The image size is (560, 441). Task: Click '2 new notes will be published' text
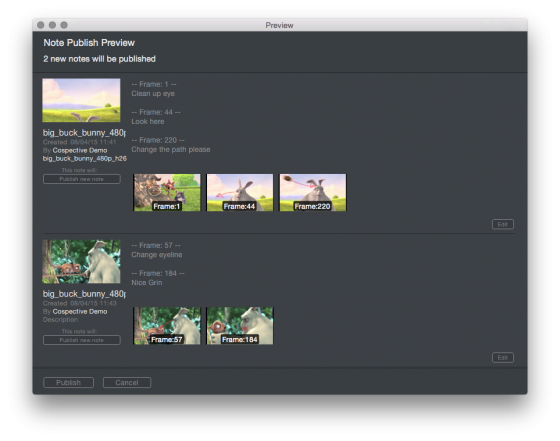point(99,59)
